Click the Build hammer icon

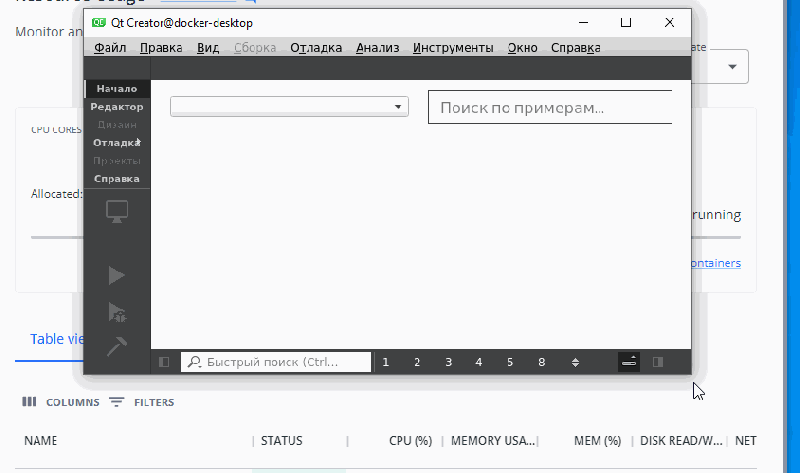pos(117,346)
